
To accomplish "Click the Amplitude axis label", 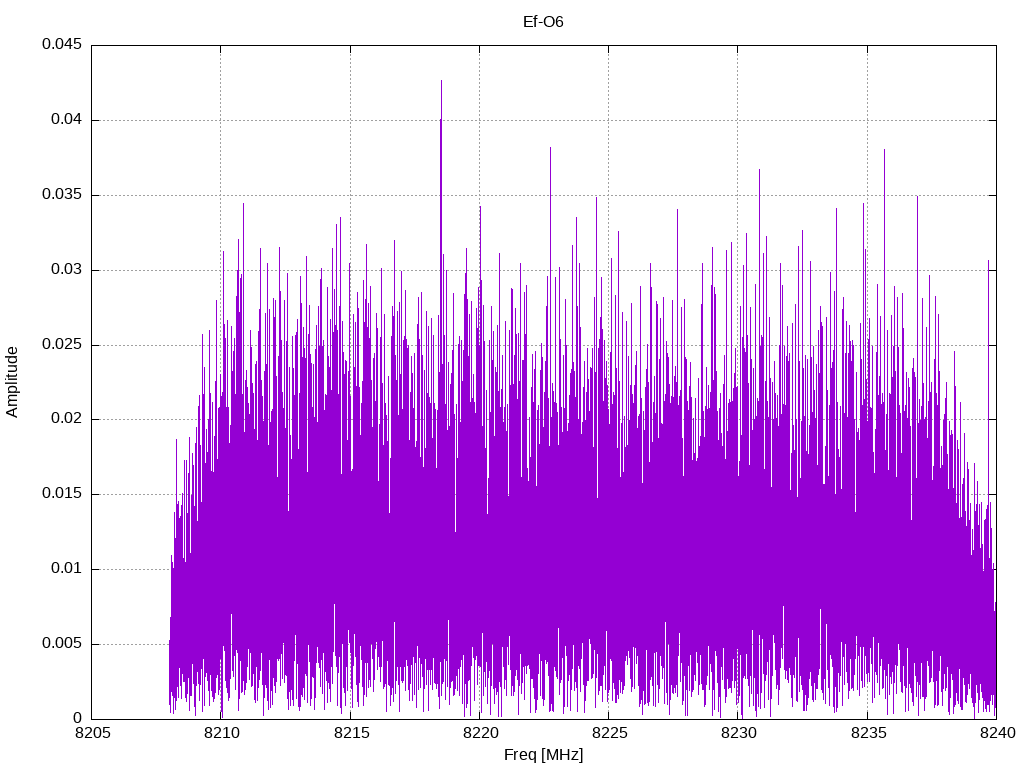I will 12,382.
